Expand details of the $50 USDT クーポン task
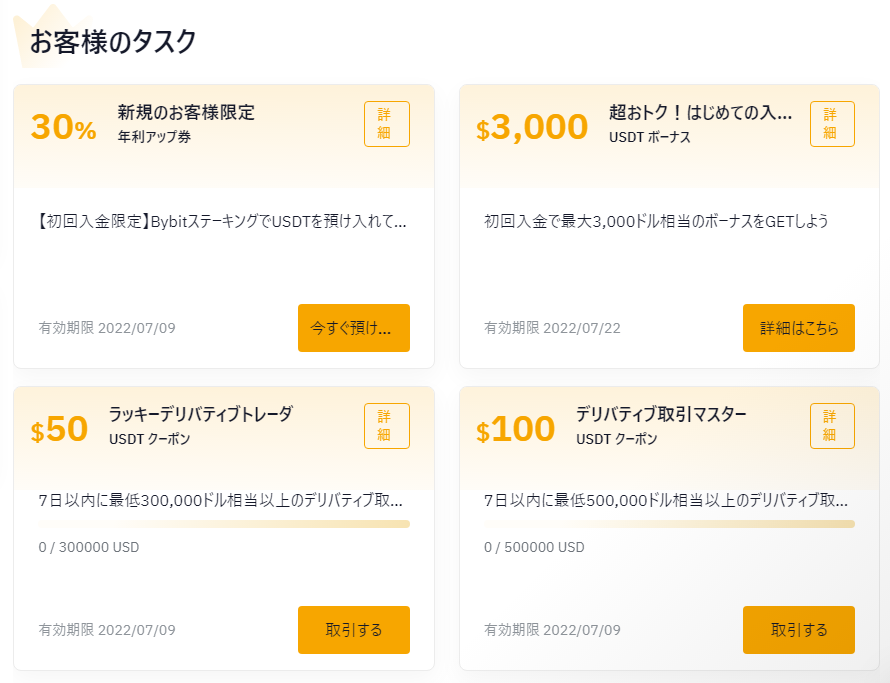Image resolution: width=890 pixels, height=683 pixels. tap(386, 426)
